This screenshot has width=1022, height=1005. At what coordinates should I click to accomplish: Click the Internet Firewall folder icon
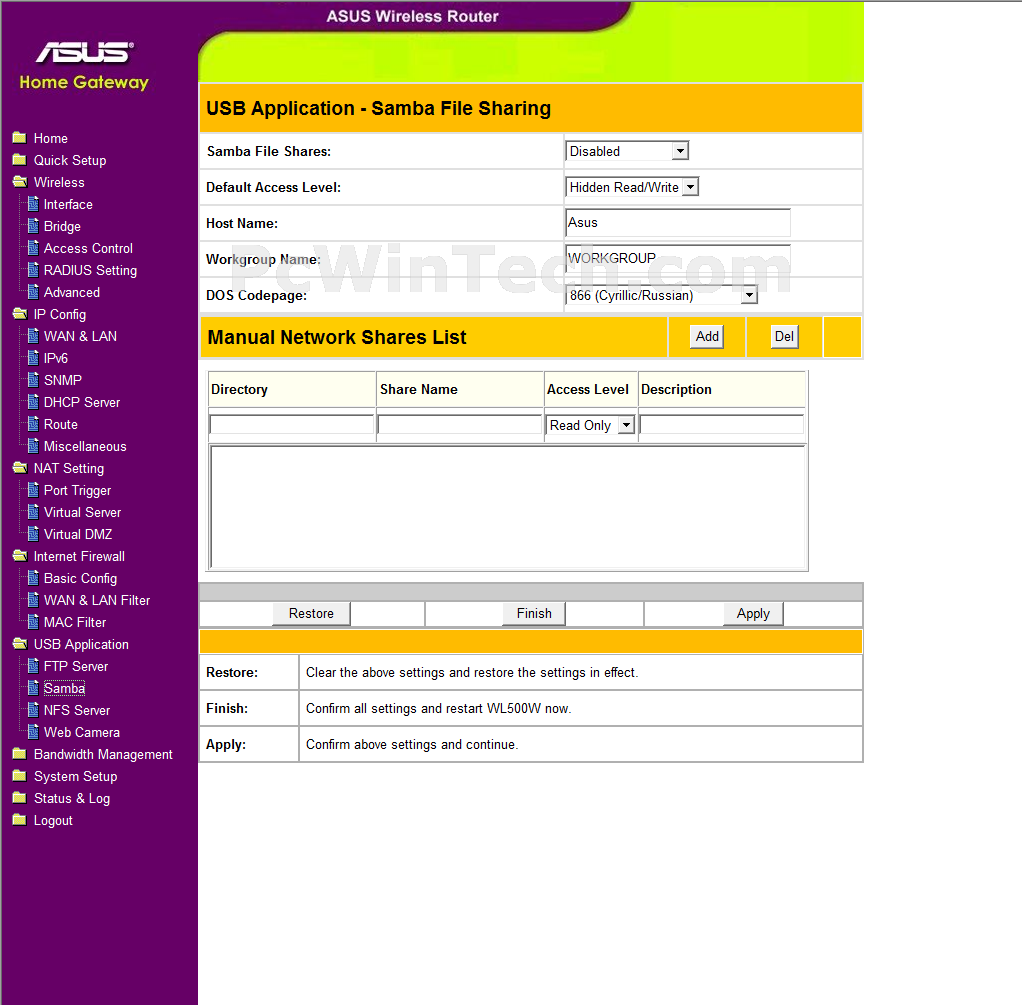point(20,556)
